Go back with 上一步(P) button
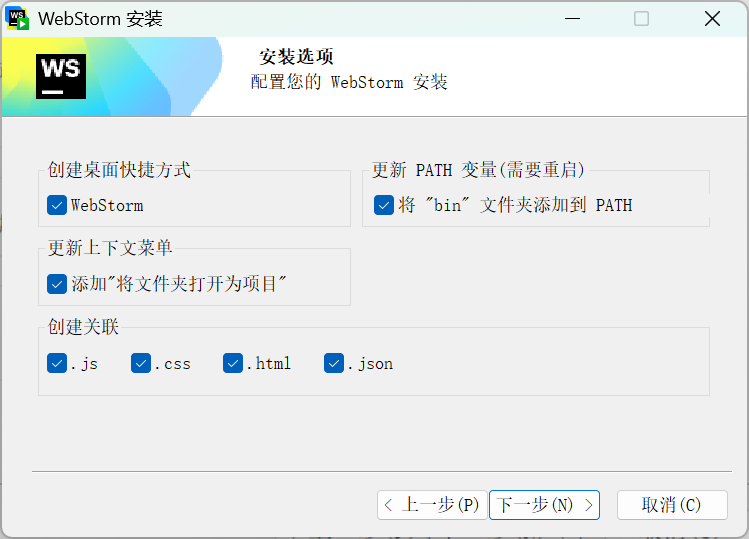This screenshot has height=539, width=749. [432, 505]
